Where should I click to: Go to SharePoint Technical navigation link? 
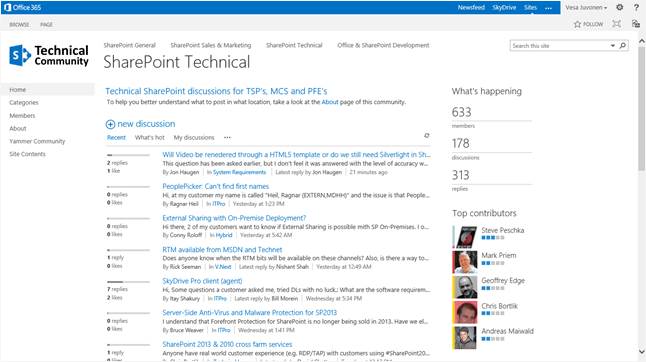click(294, 45)
